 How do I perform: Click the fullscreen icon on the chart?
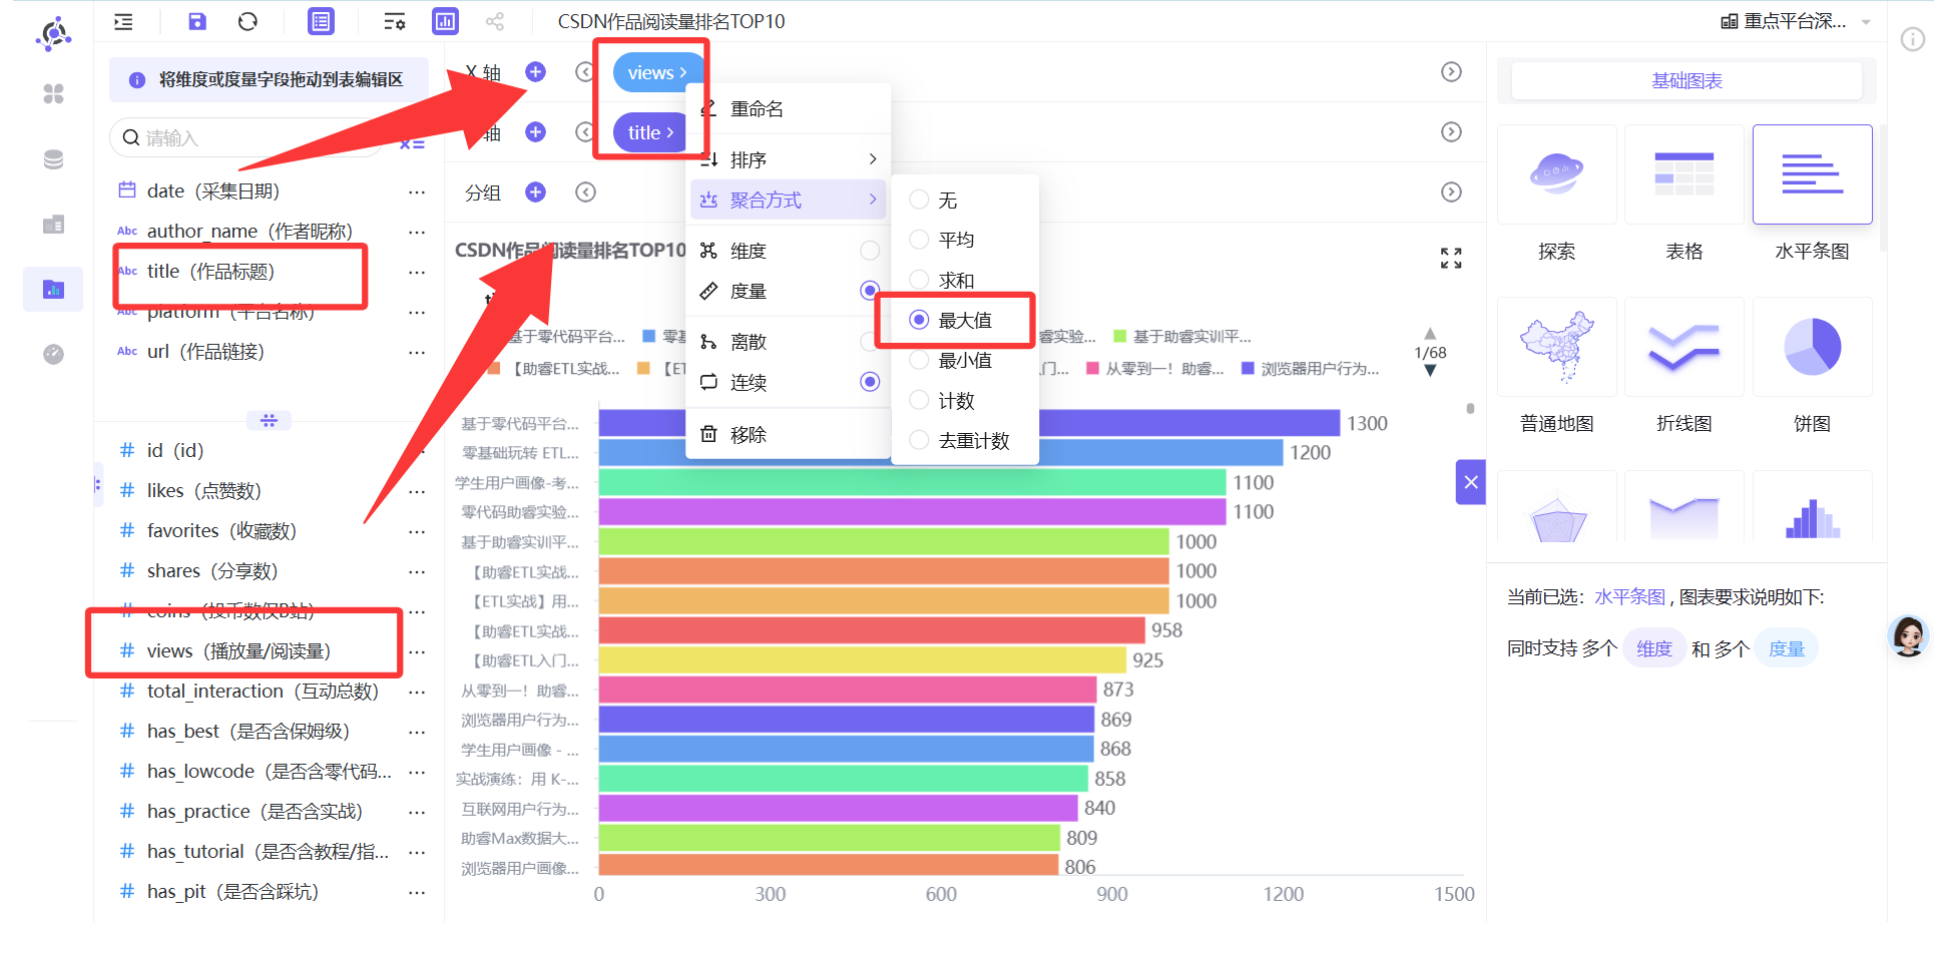click(1451, 258)
